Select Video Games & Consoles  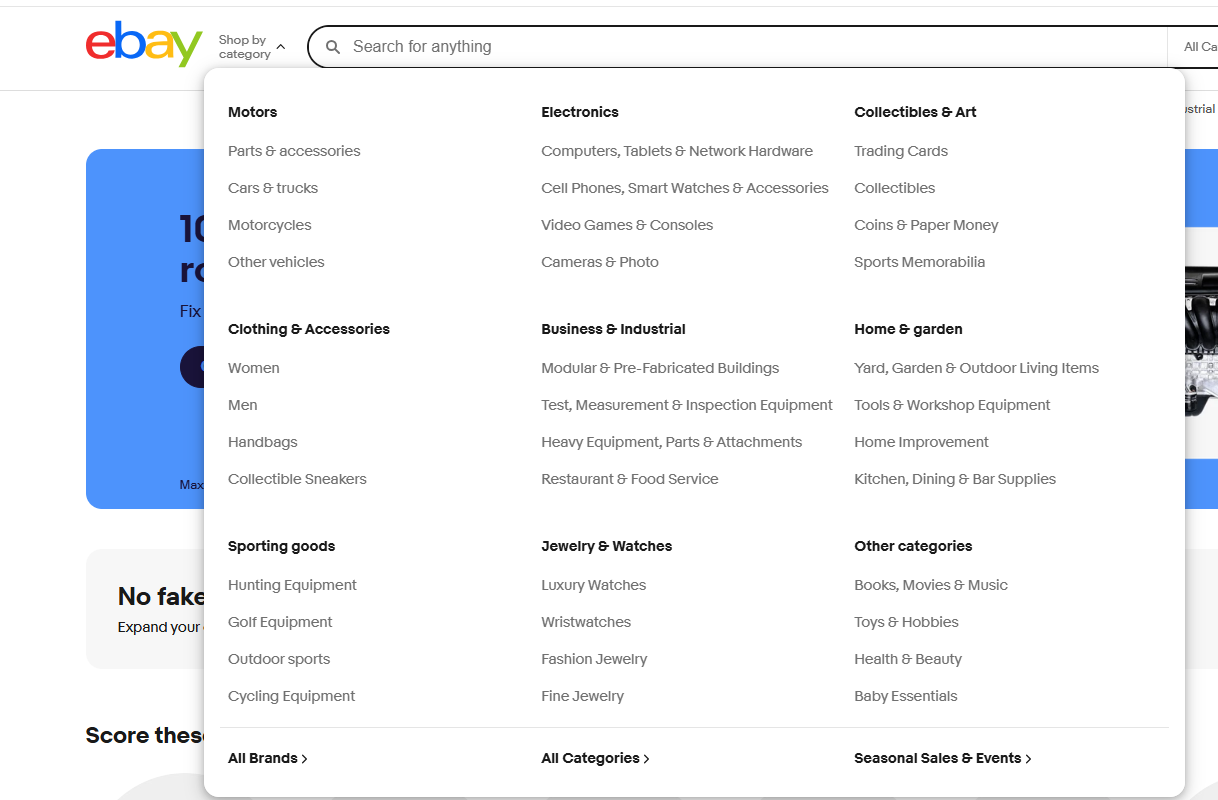pyautogui.click(x=627, y=225)
